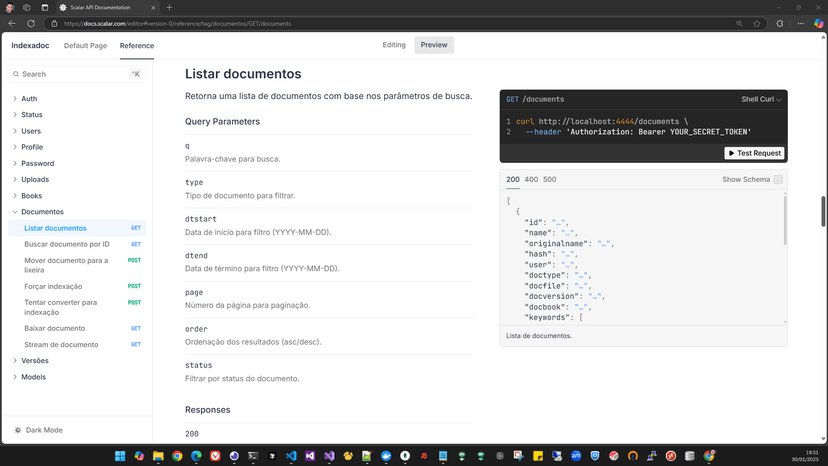This screenshot has height=466, width=828.
Task: Click the site info lock icon
Action: point(54,23)
